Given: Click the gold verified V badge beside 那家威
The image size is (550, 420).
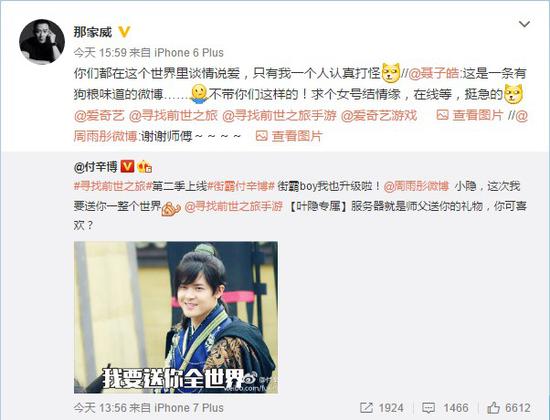Looking at the screenshot, I should tap(124, 32).
